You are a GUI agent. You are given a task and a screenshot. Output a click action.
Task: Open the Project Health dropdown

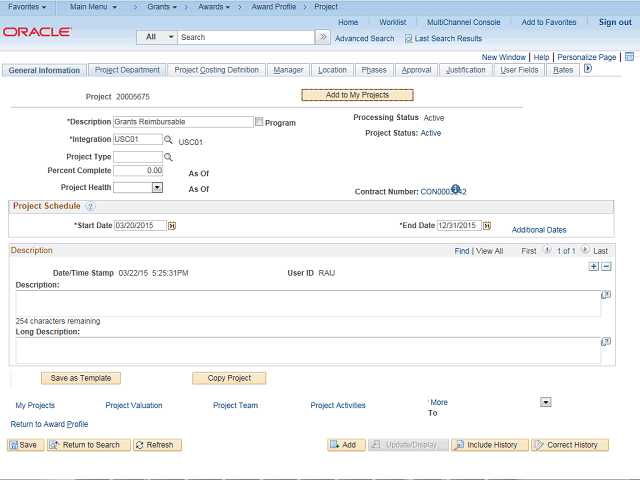[157, 187]
